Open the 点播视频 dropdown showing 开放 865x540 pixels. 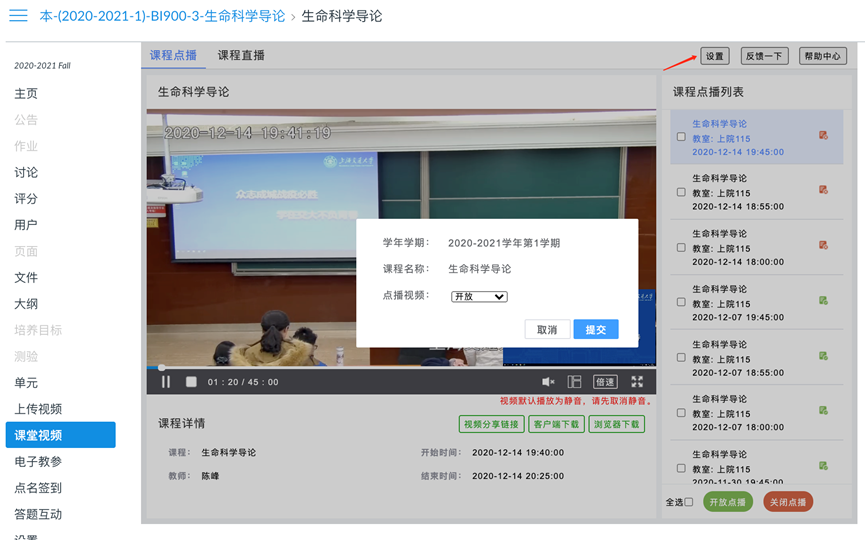[479, 296]
